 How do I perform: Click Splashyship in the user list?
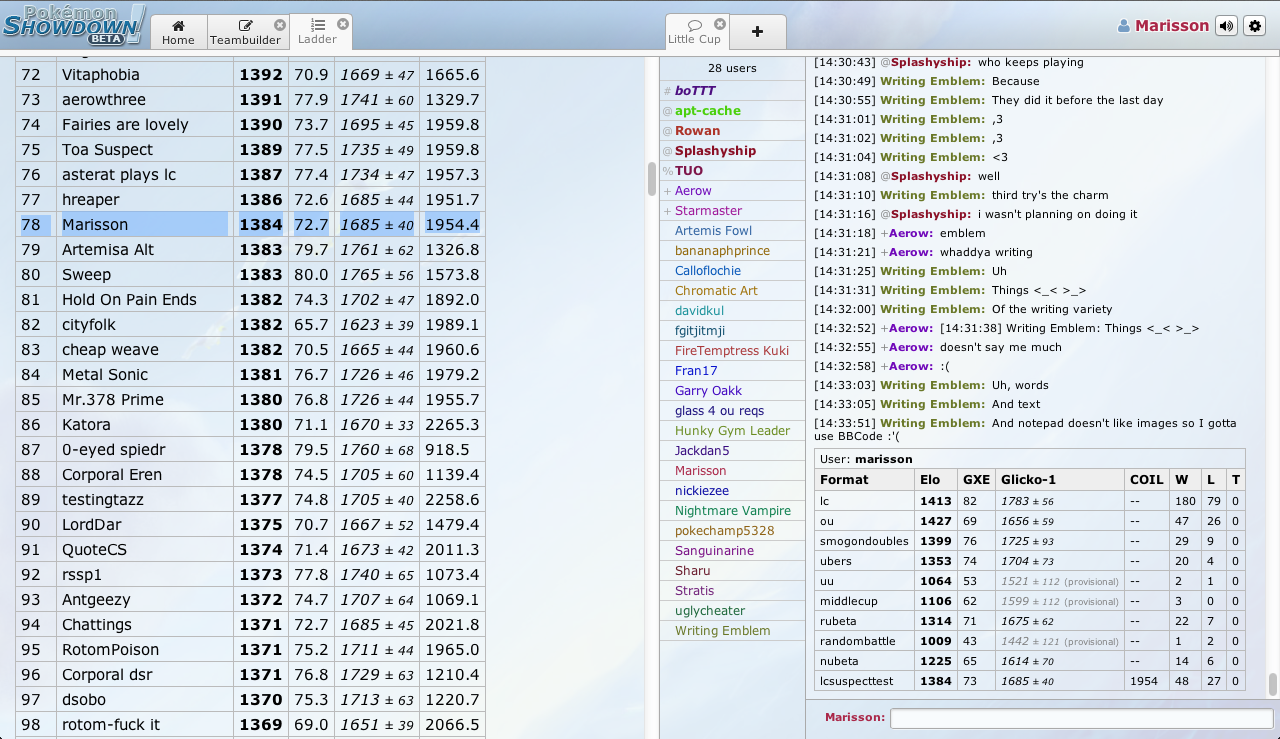[x=732, y=151]
